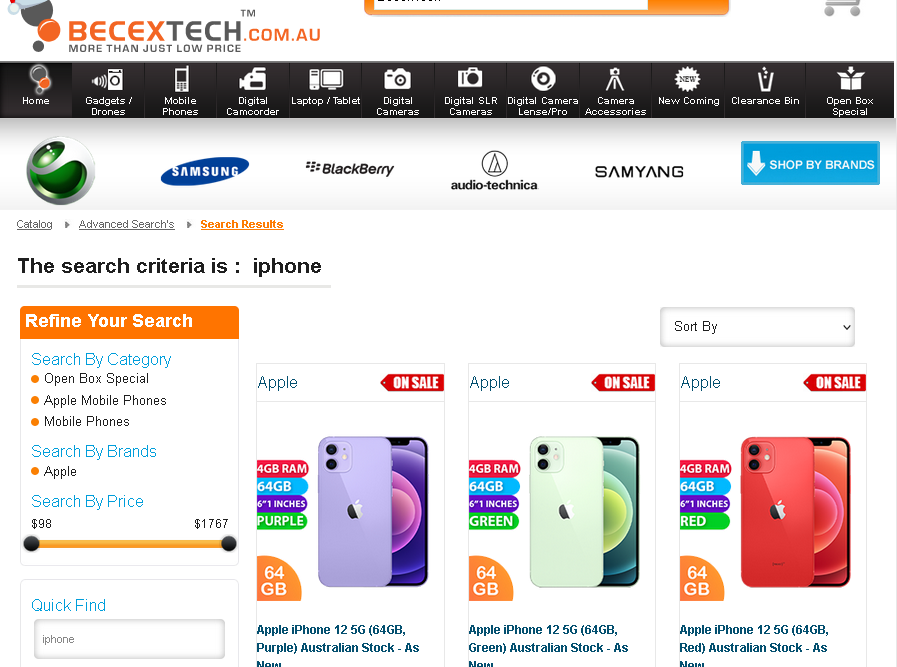The height and width of the screenshot is (667, 897).
Task: Click the BlackBerry brand logo
Action: (x=350, y=168)
